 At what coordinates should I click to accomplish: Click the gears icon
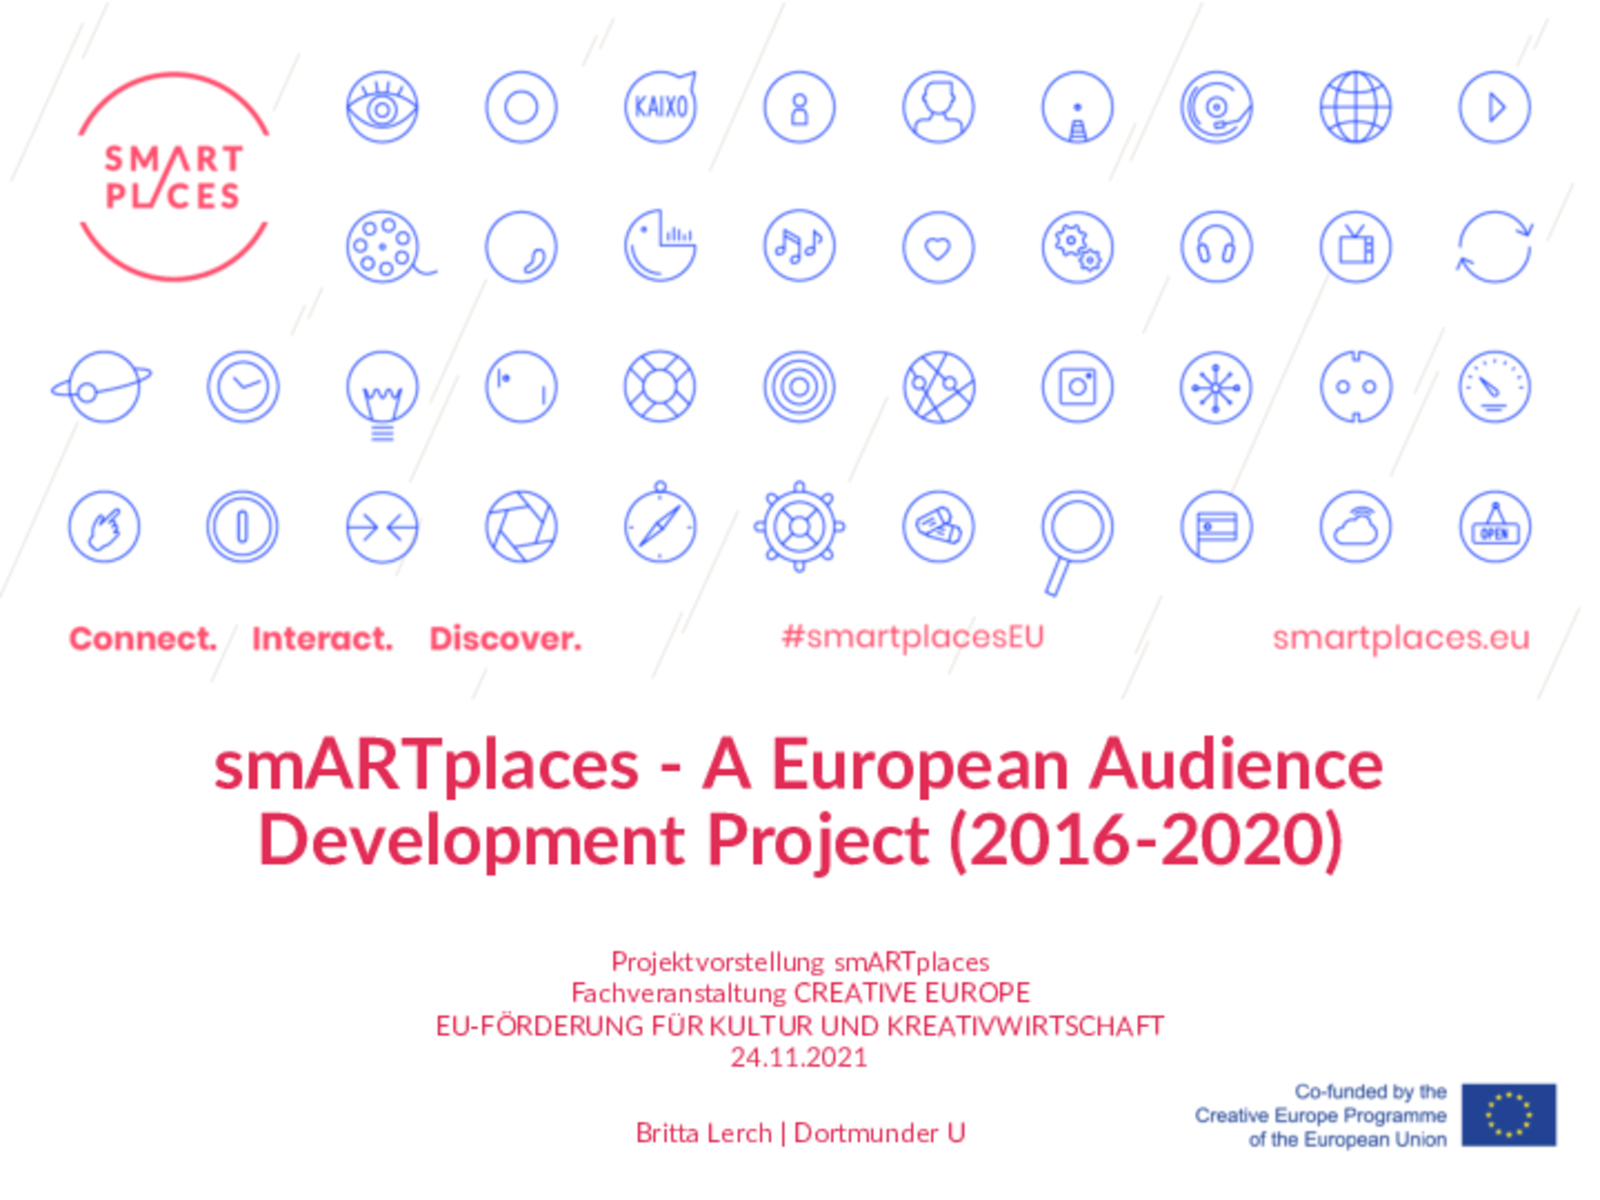[1077, 246]
